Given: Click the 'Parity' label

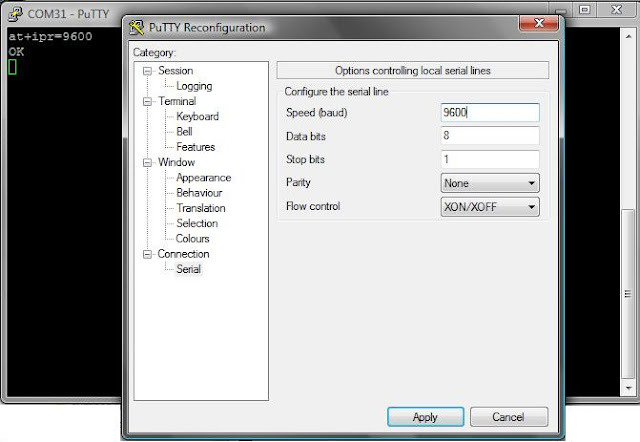Looking at the screenshot, I should (298, 182).
